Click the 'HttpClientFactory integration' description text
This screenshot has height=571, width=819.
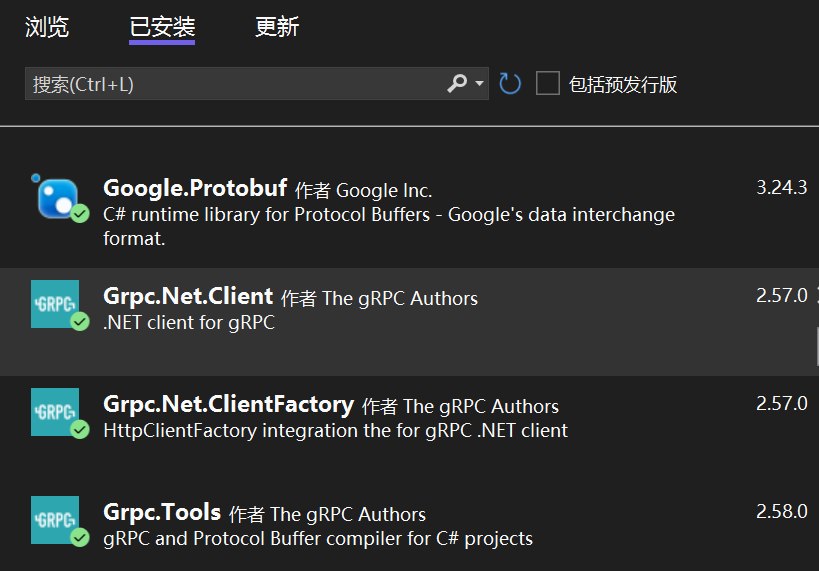pyautogui.click(x=335, y=431)
